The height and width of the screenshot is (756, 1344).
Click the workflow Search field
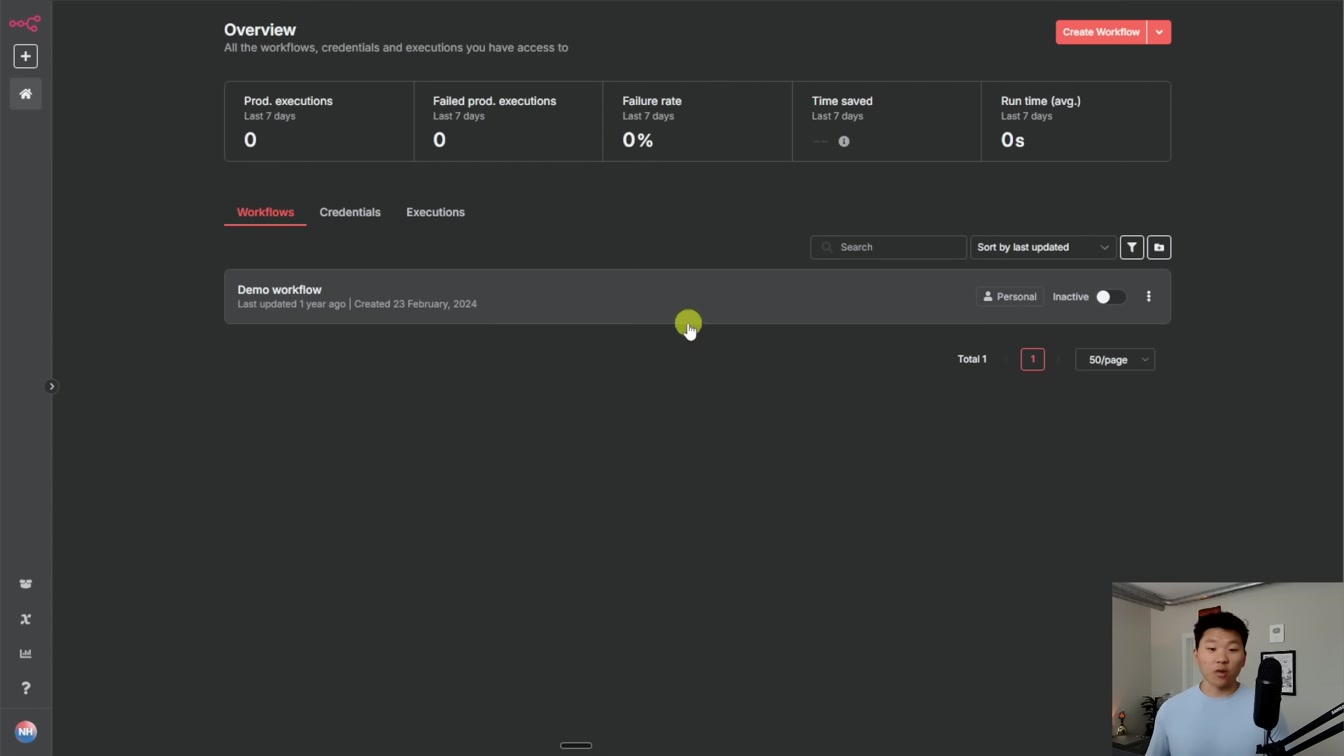tap(888, 247)
